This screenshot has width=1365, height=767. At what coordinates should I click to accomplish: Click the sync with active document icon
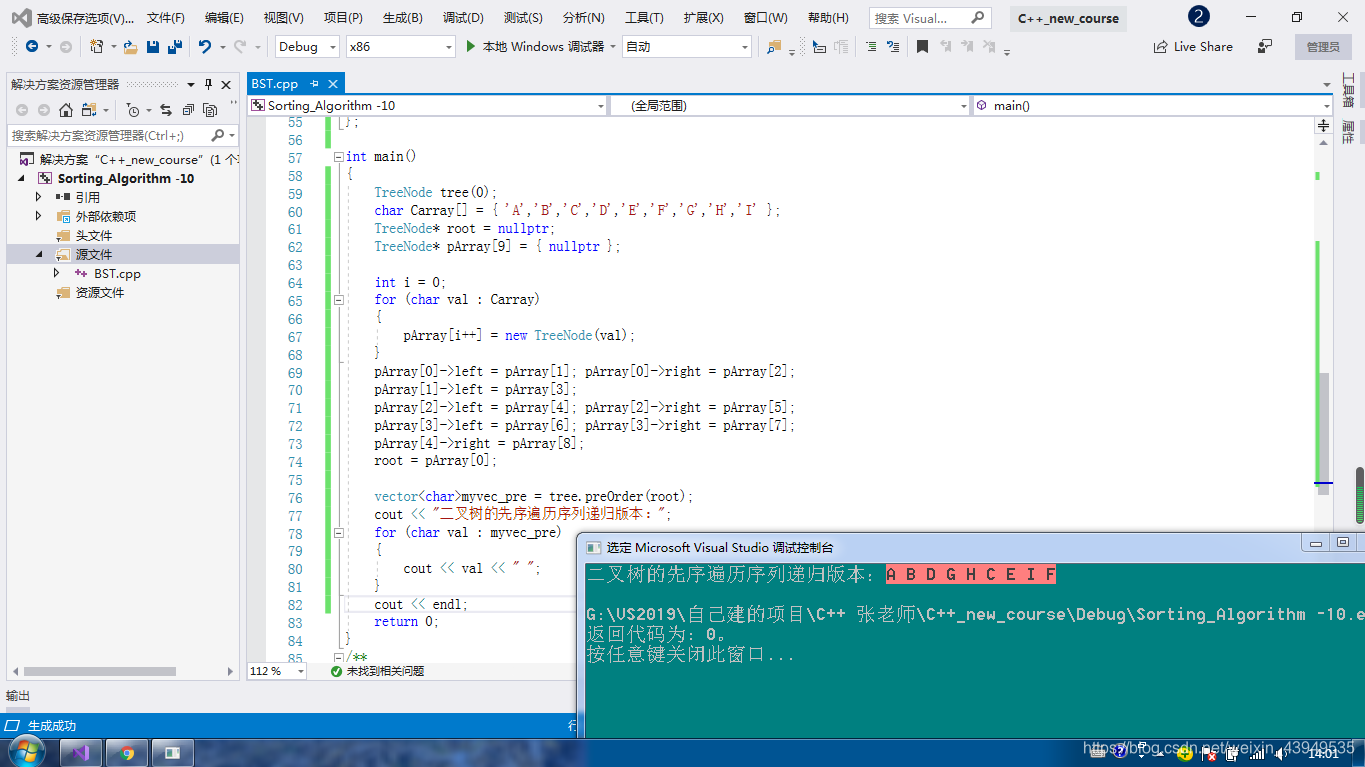tap(165, 110)
